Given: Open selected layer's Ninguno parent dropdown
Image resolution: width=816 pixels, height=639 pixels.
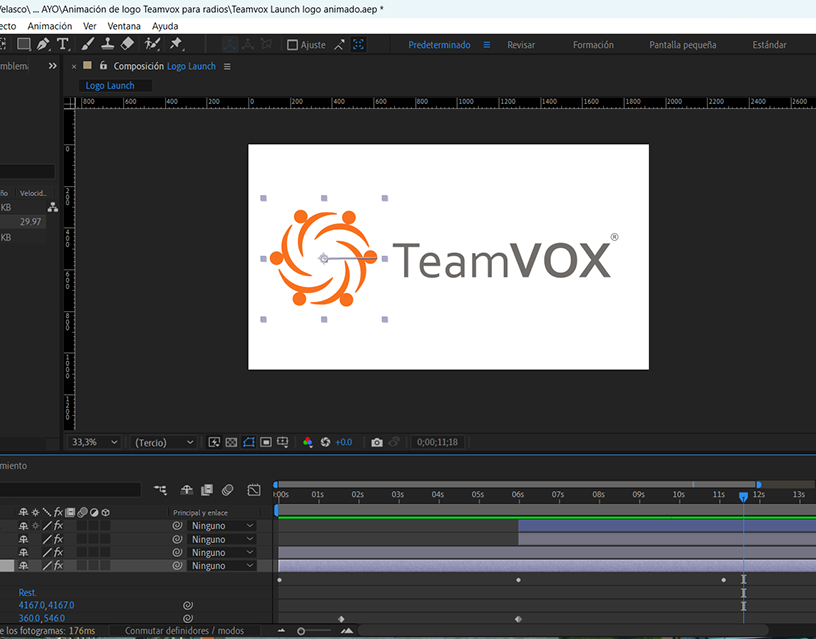Looking at the screenshot, I should [222, 566].
